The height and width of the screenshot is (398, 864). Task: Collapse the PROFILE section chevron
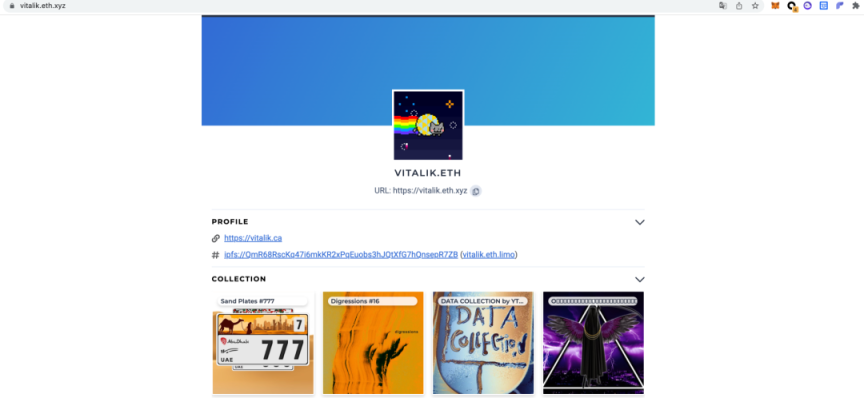(639, 222)
